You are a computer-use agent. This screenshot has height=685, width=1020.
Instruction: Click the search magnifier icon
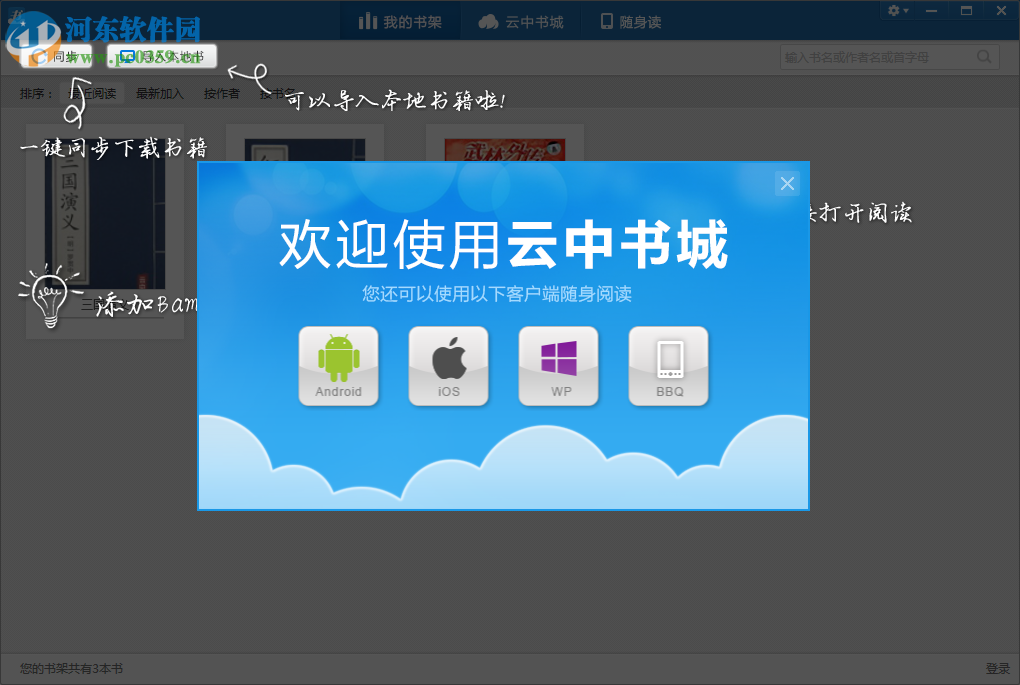984,57
